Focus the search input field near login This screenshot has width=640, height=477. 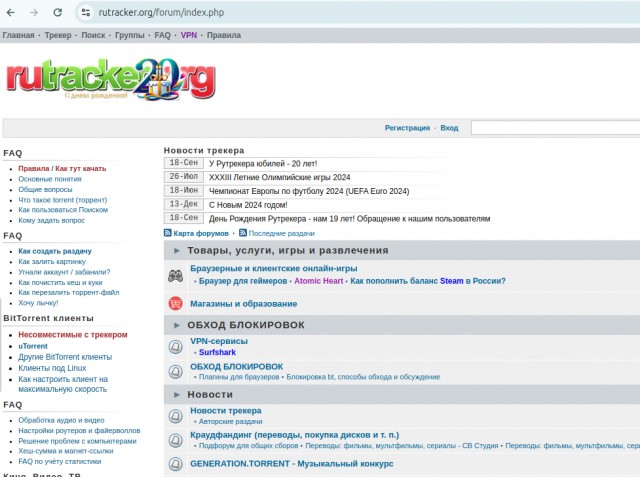[x=556, y=128]
